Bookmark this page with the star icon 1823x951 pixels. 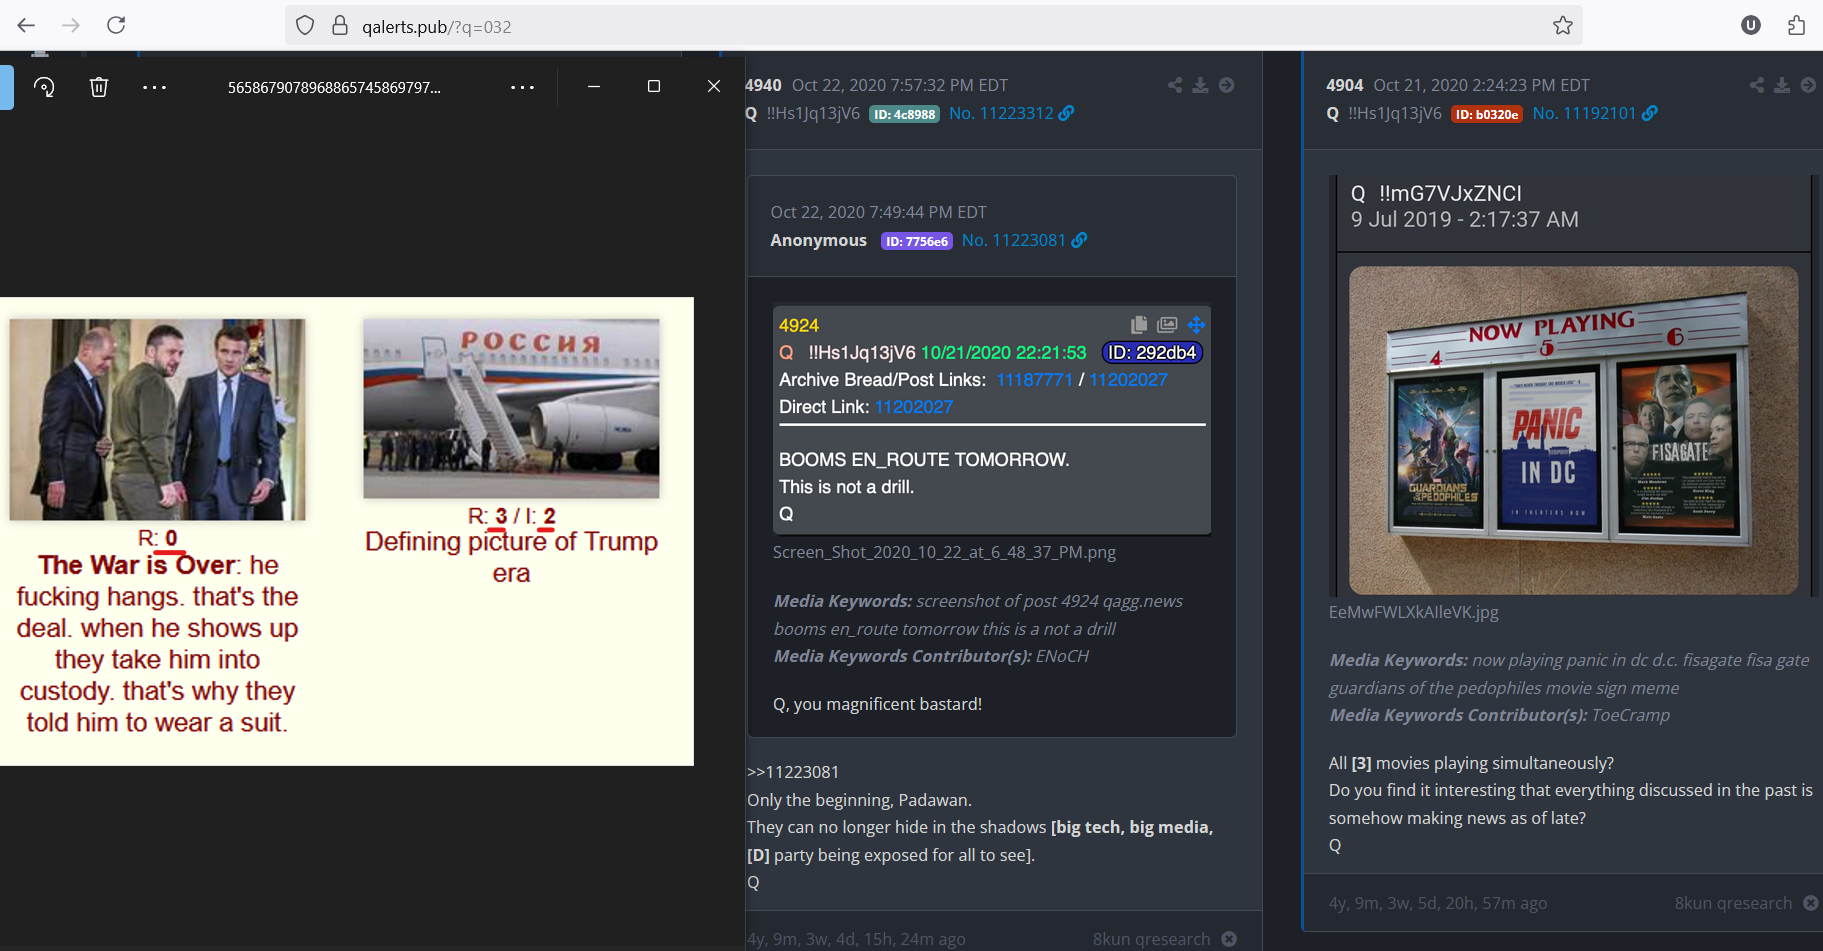1563,26
